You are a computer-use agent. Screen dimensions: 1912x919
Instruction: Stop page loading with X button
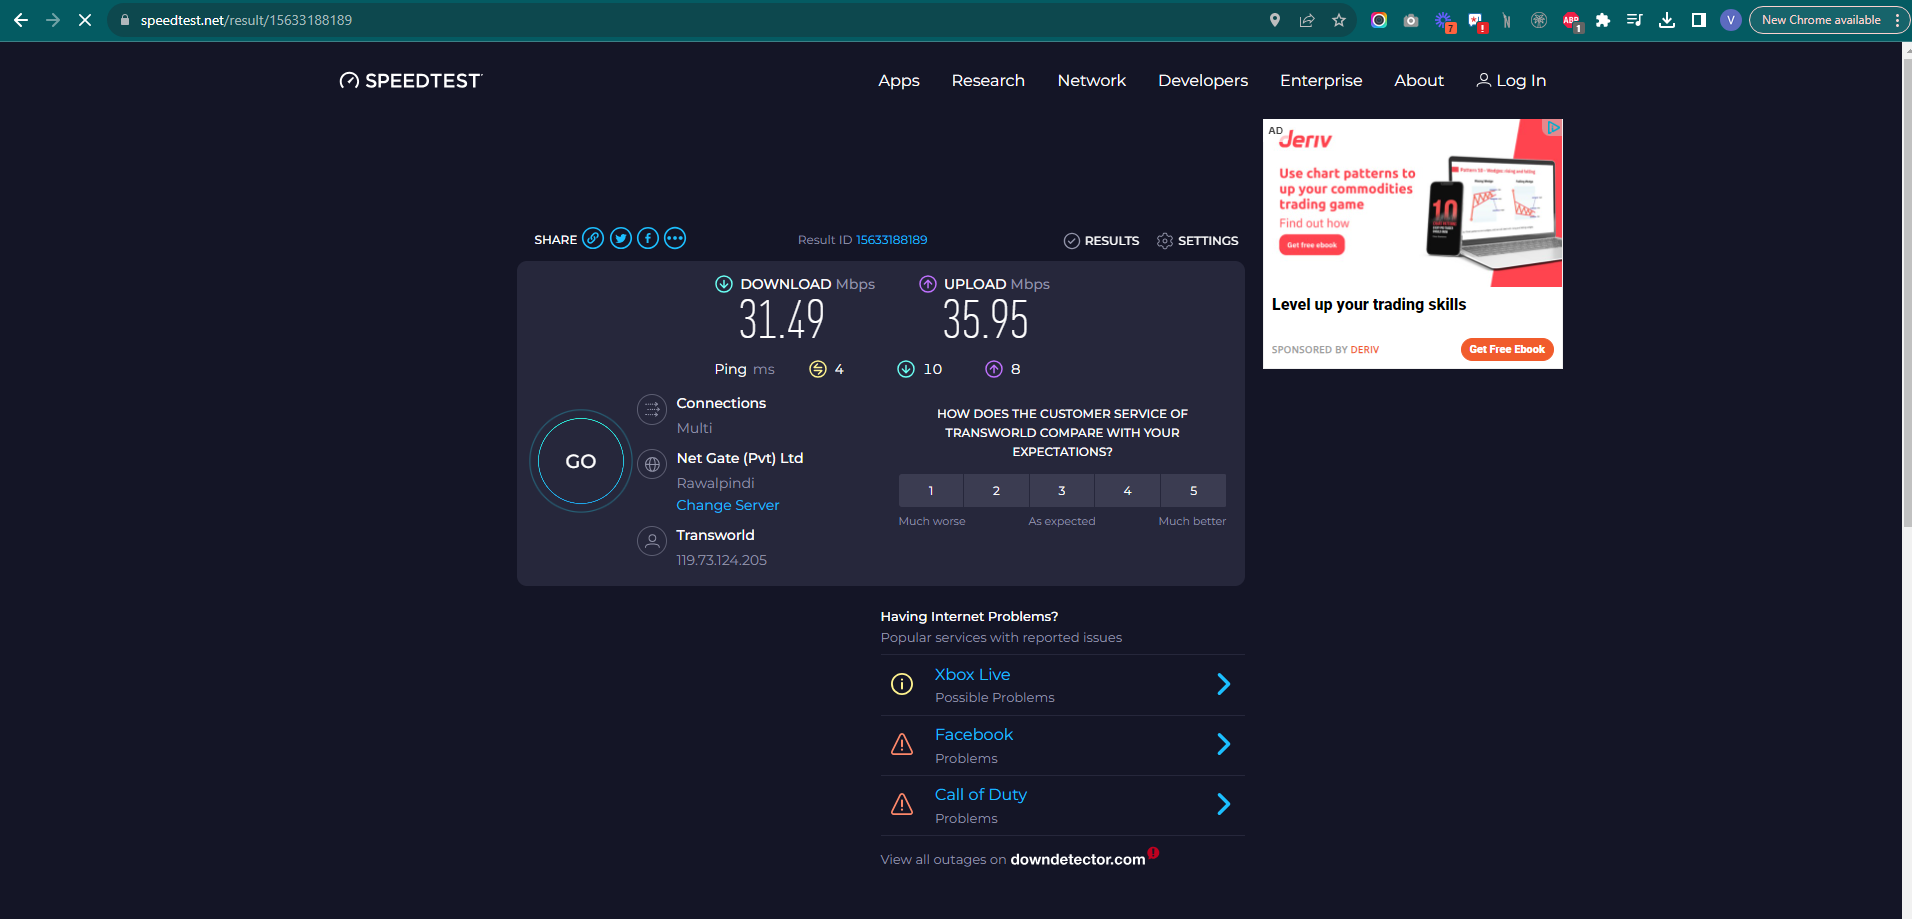tap(85, 20)
